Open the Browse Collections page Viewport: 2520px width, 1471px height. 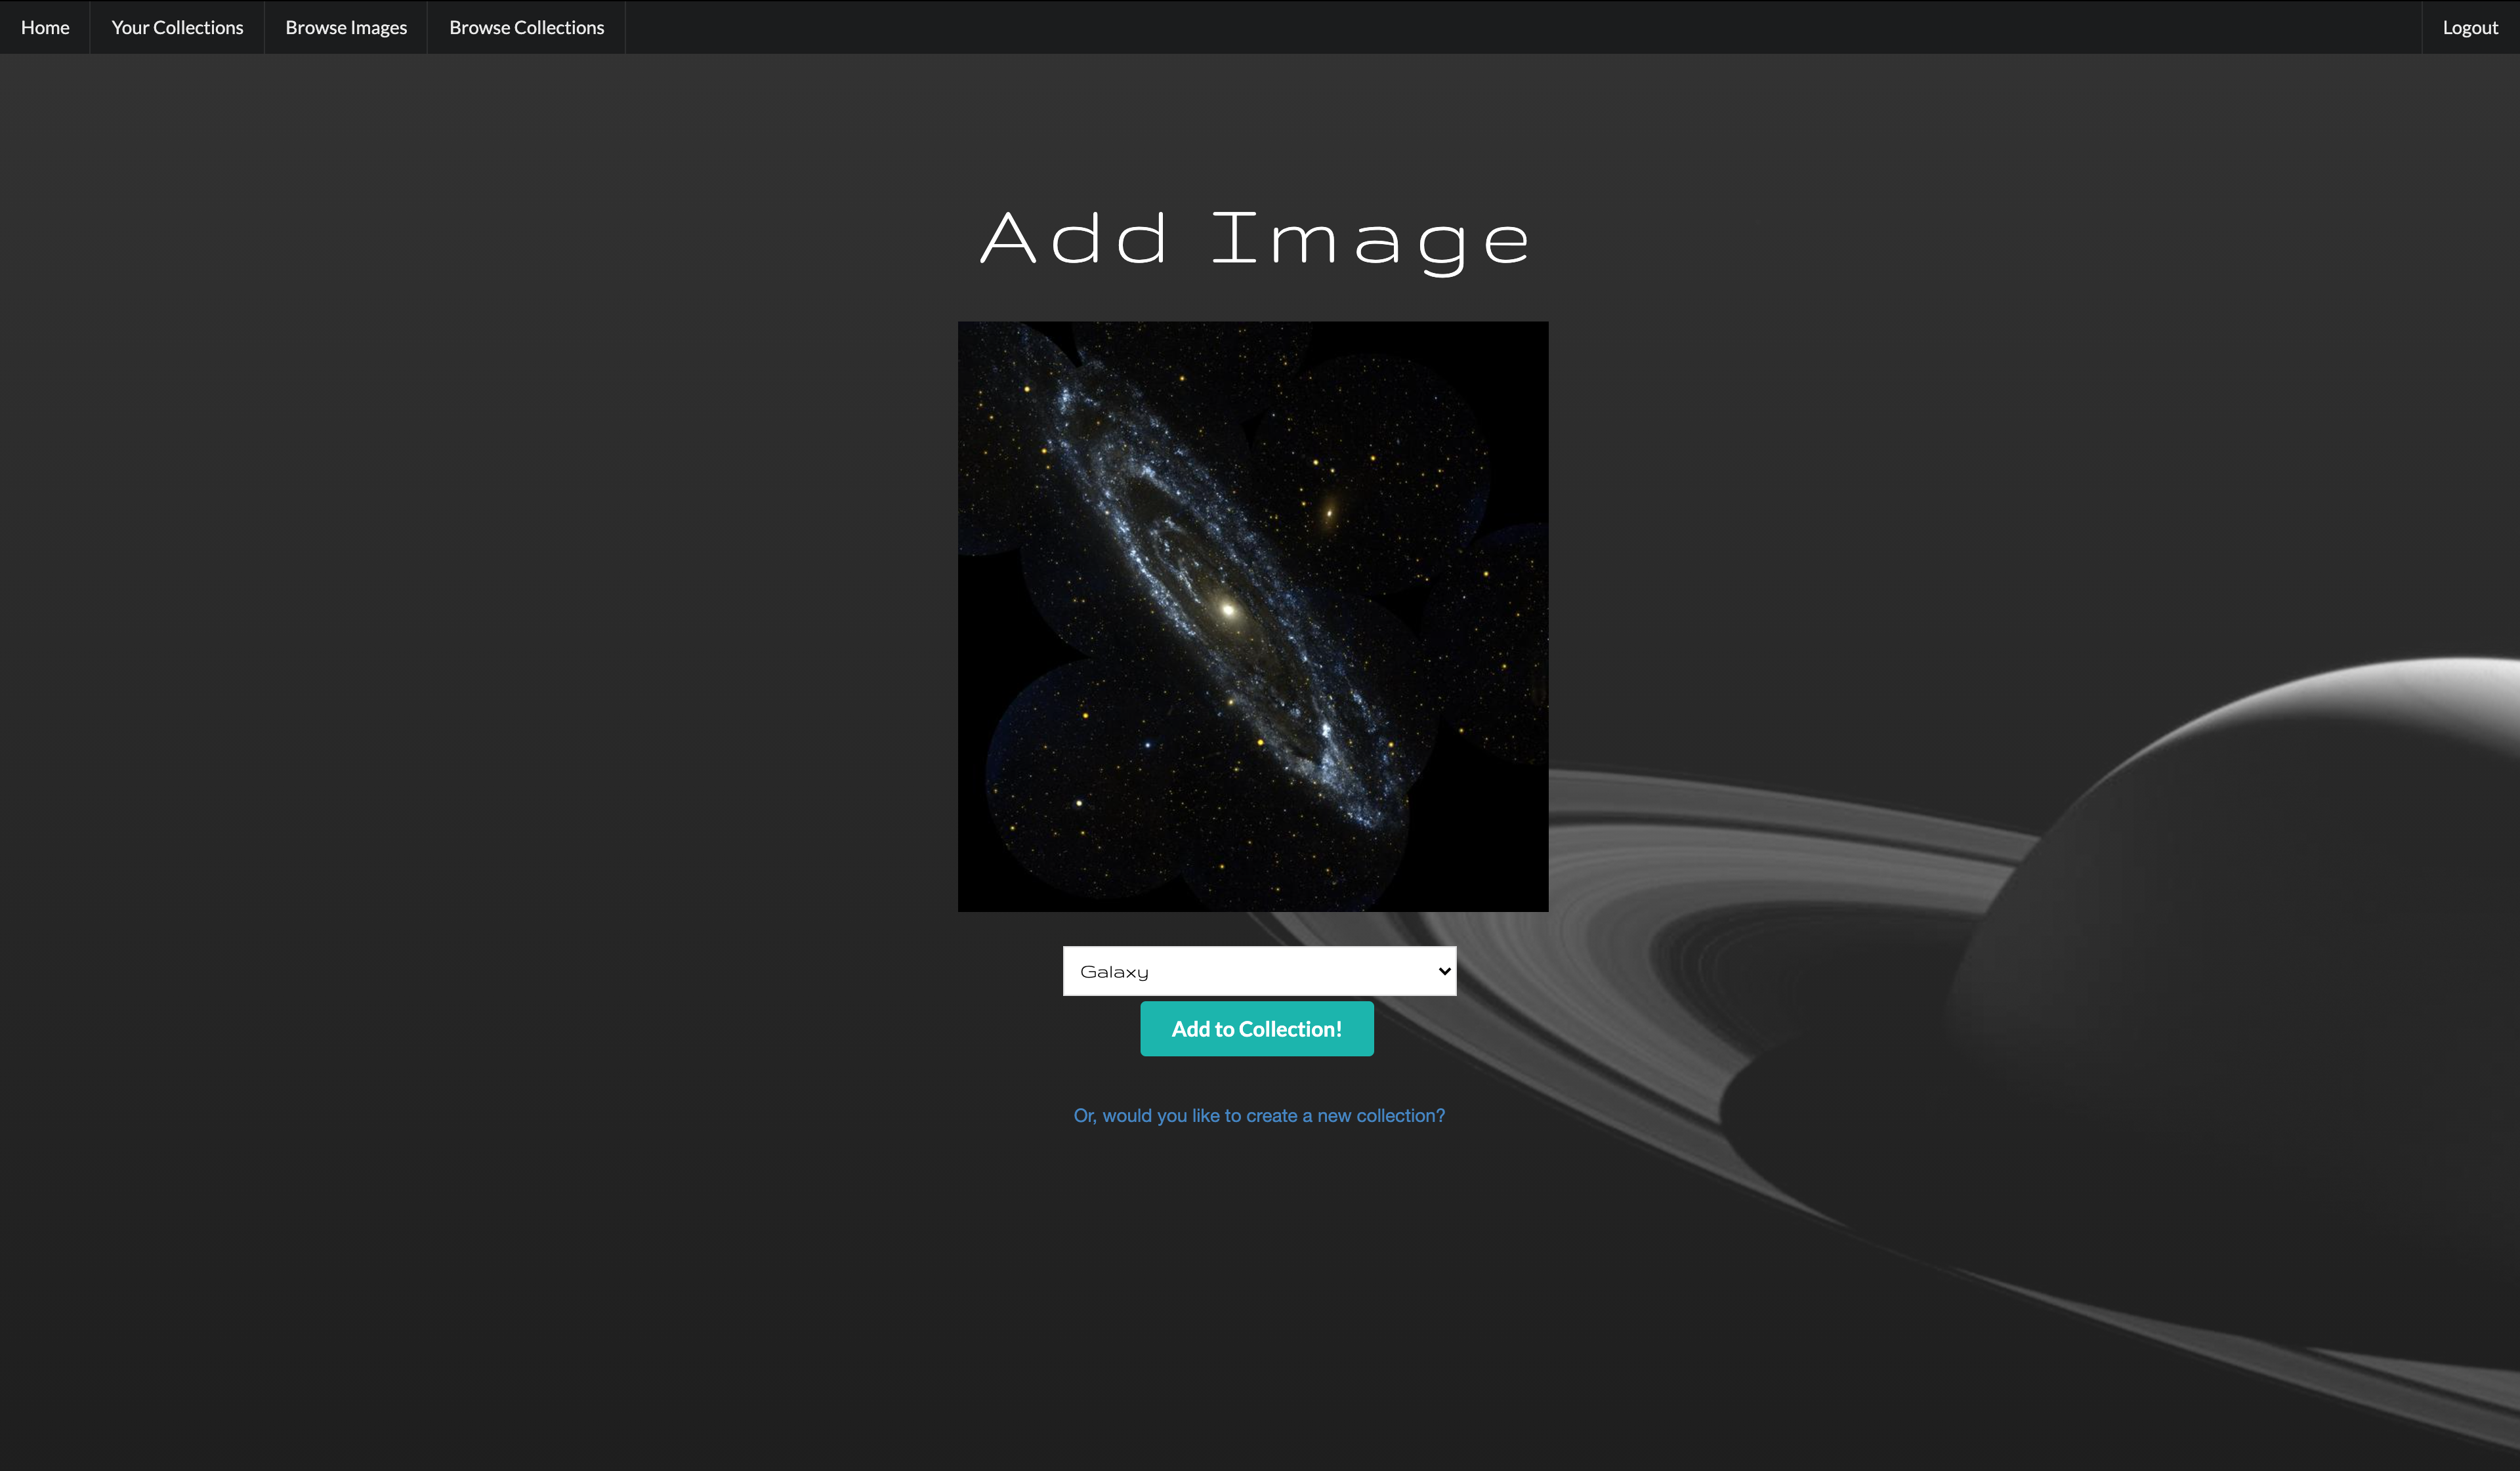click(x=526, y=27)
